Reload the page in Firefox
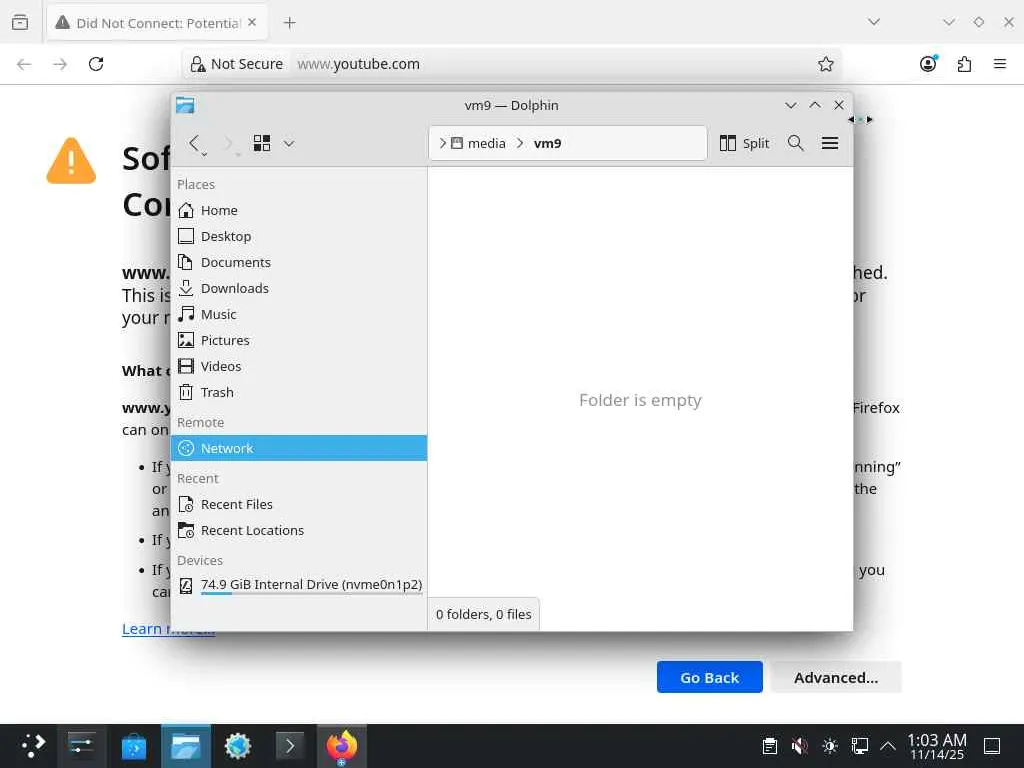The width and height of the screenshot is (1024, 768). point(96,64)
